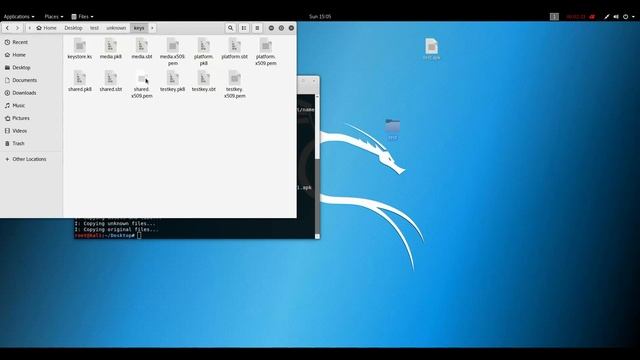Click the unknown breadcrumb in path bar

tap(116, 28)
